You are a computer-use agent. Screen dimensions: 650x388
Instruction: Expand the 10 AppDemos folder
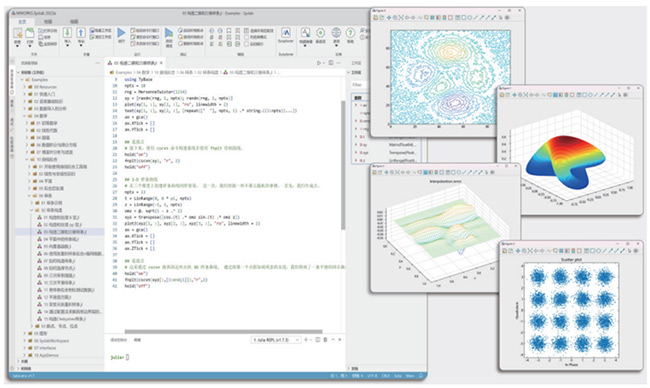click(x=24, y=355)
